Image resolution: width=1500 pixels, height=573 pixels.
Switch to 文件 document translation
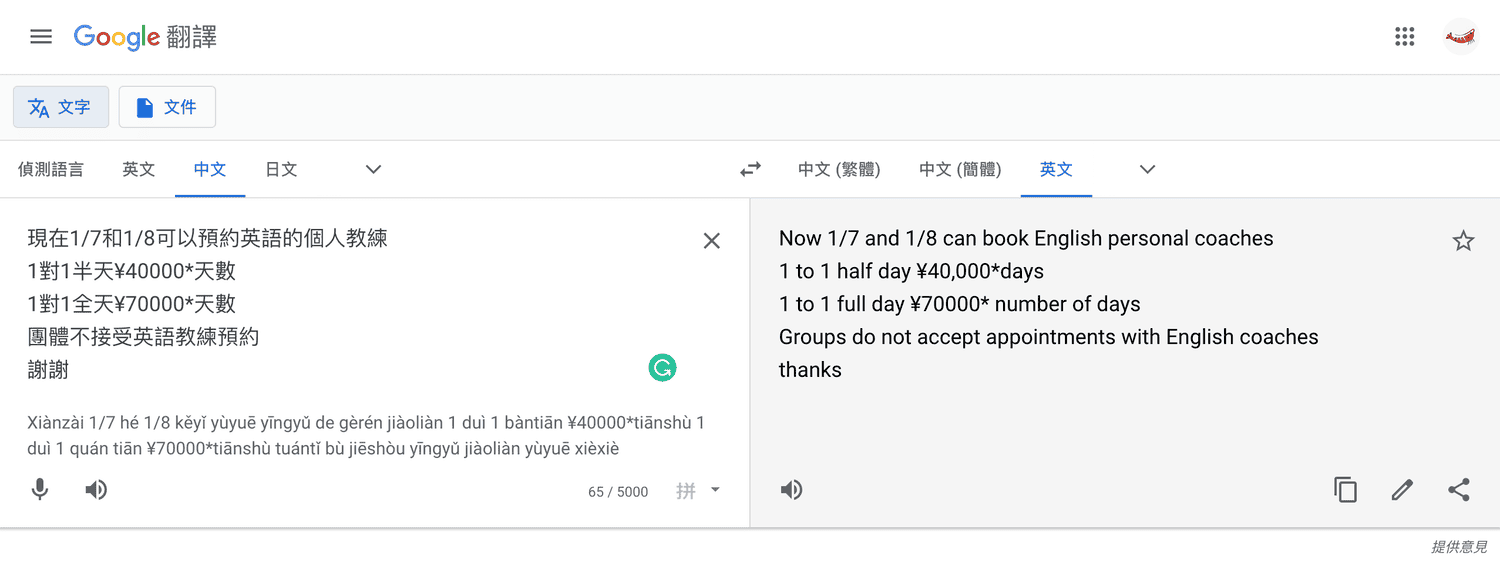[167, 107]
